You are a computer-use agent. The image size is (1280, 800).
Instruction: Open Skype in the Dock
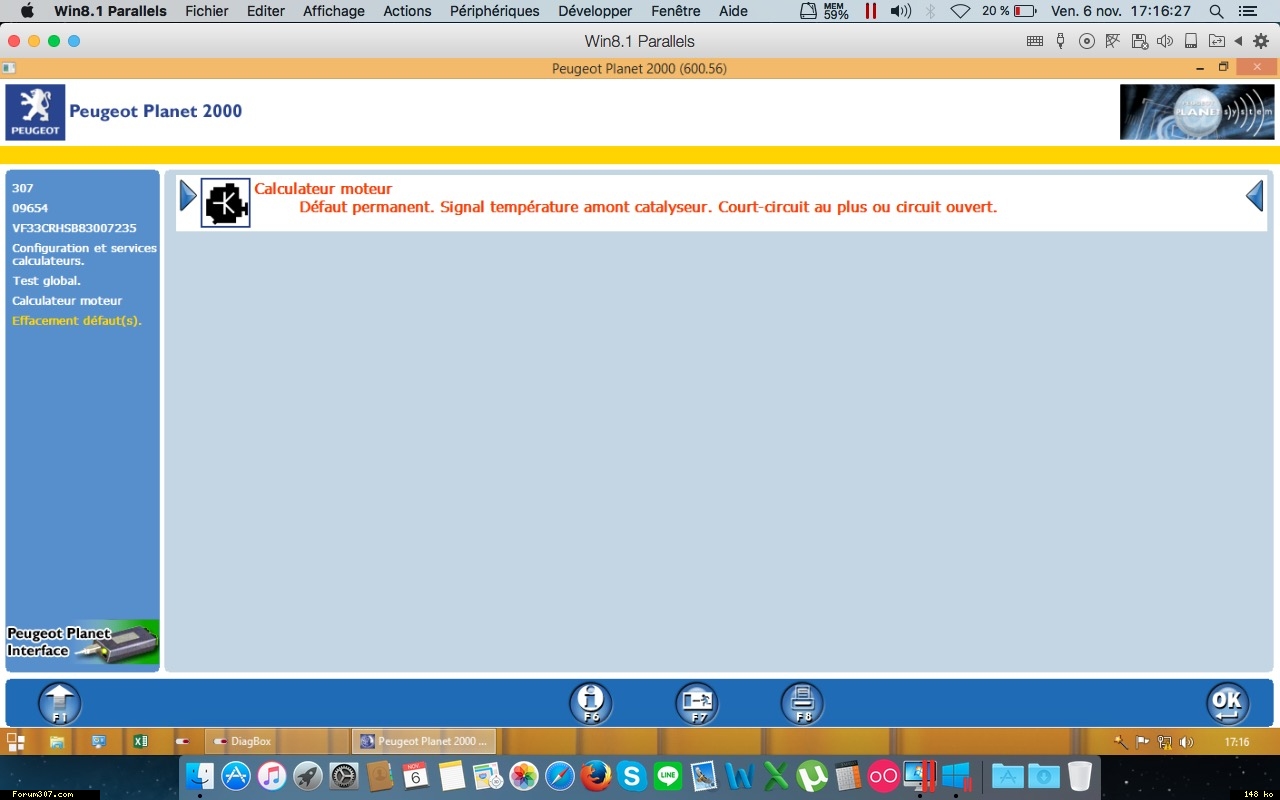(632, 776)
